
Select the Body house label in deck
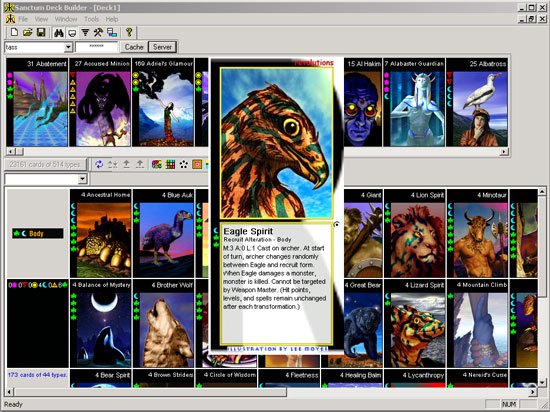point(38,234)
